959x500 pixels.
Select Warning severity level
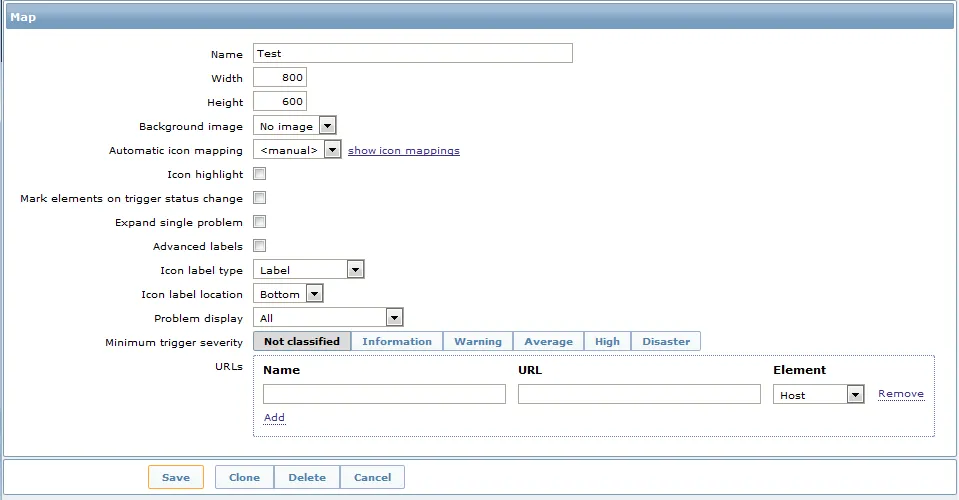point(478,341)
